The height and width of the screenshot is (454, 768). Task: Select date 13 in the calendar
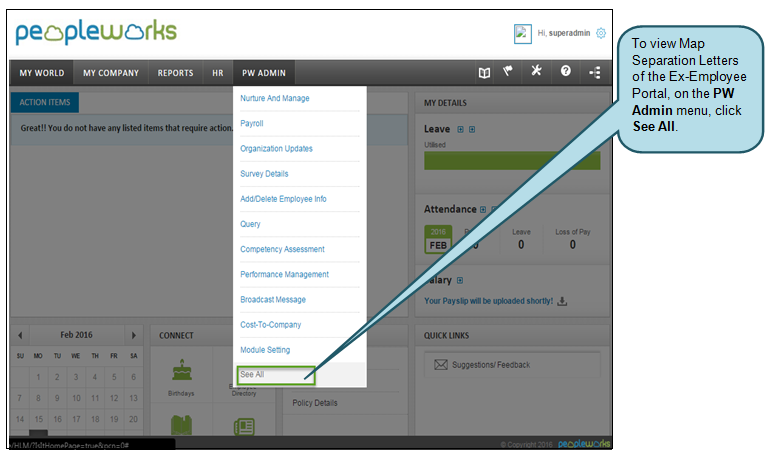point(133,398)
